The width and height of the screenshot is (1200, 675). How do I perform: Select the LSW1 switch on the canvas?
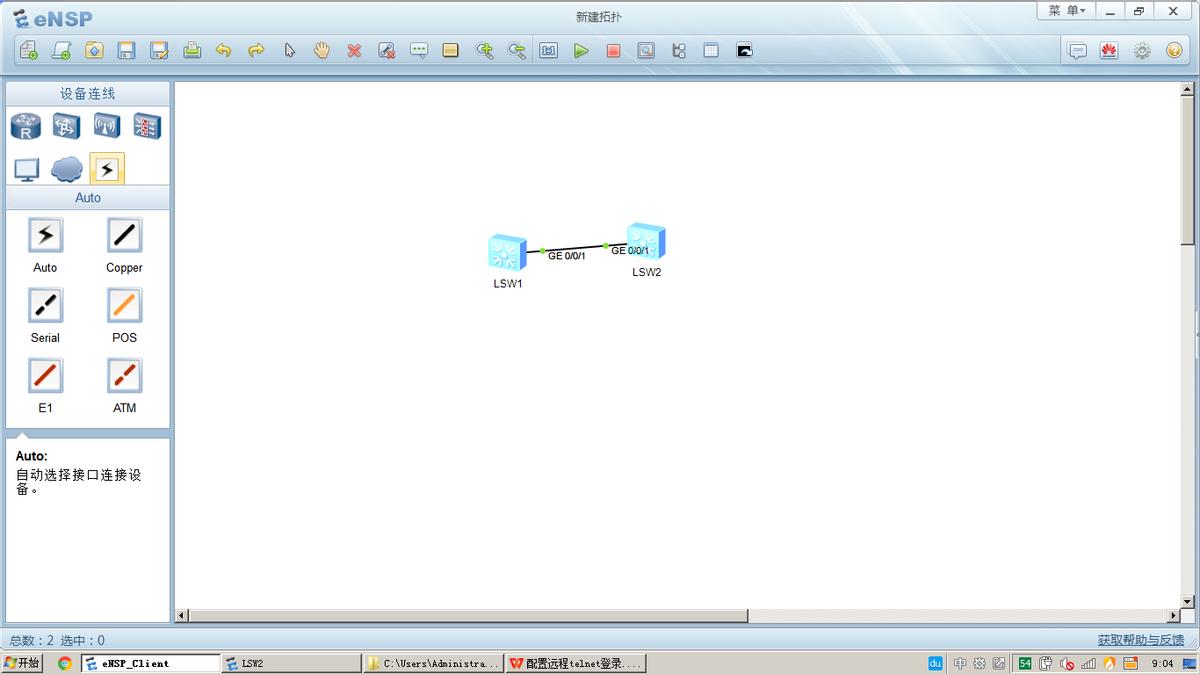pos(507,252)
